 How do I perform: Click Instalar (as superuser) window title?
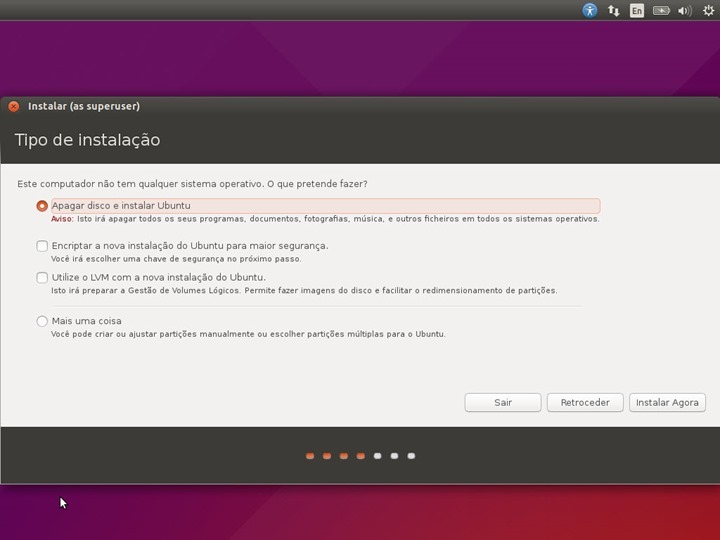coord(84,106)
